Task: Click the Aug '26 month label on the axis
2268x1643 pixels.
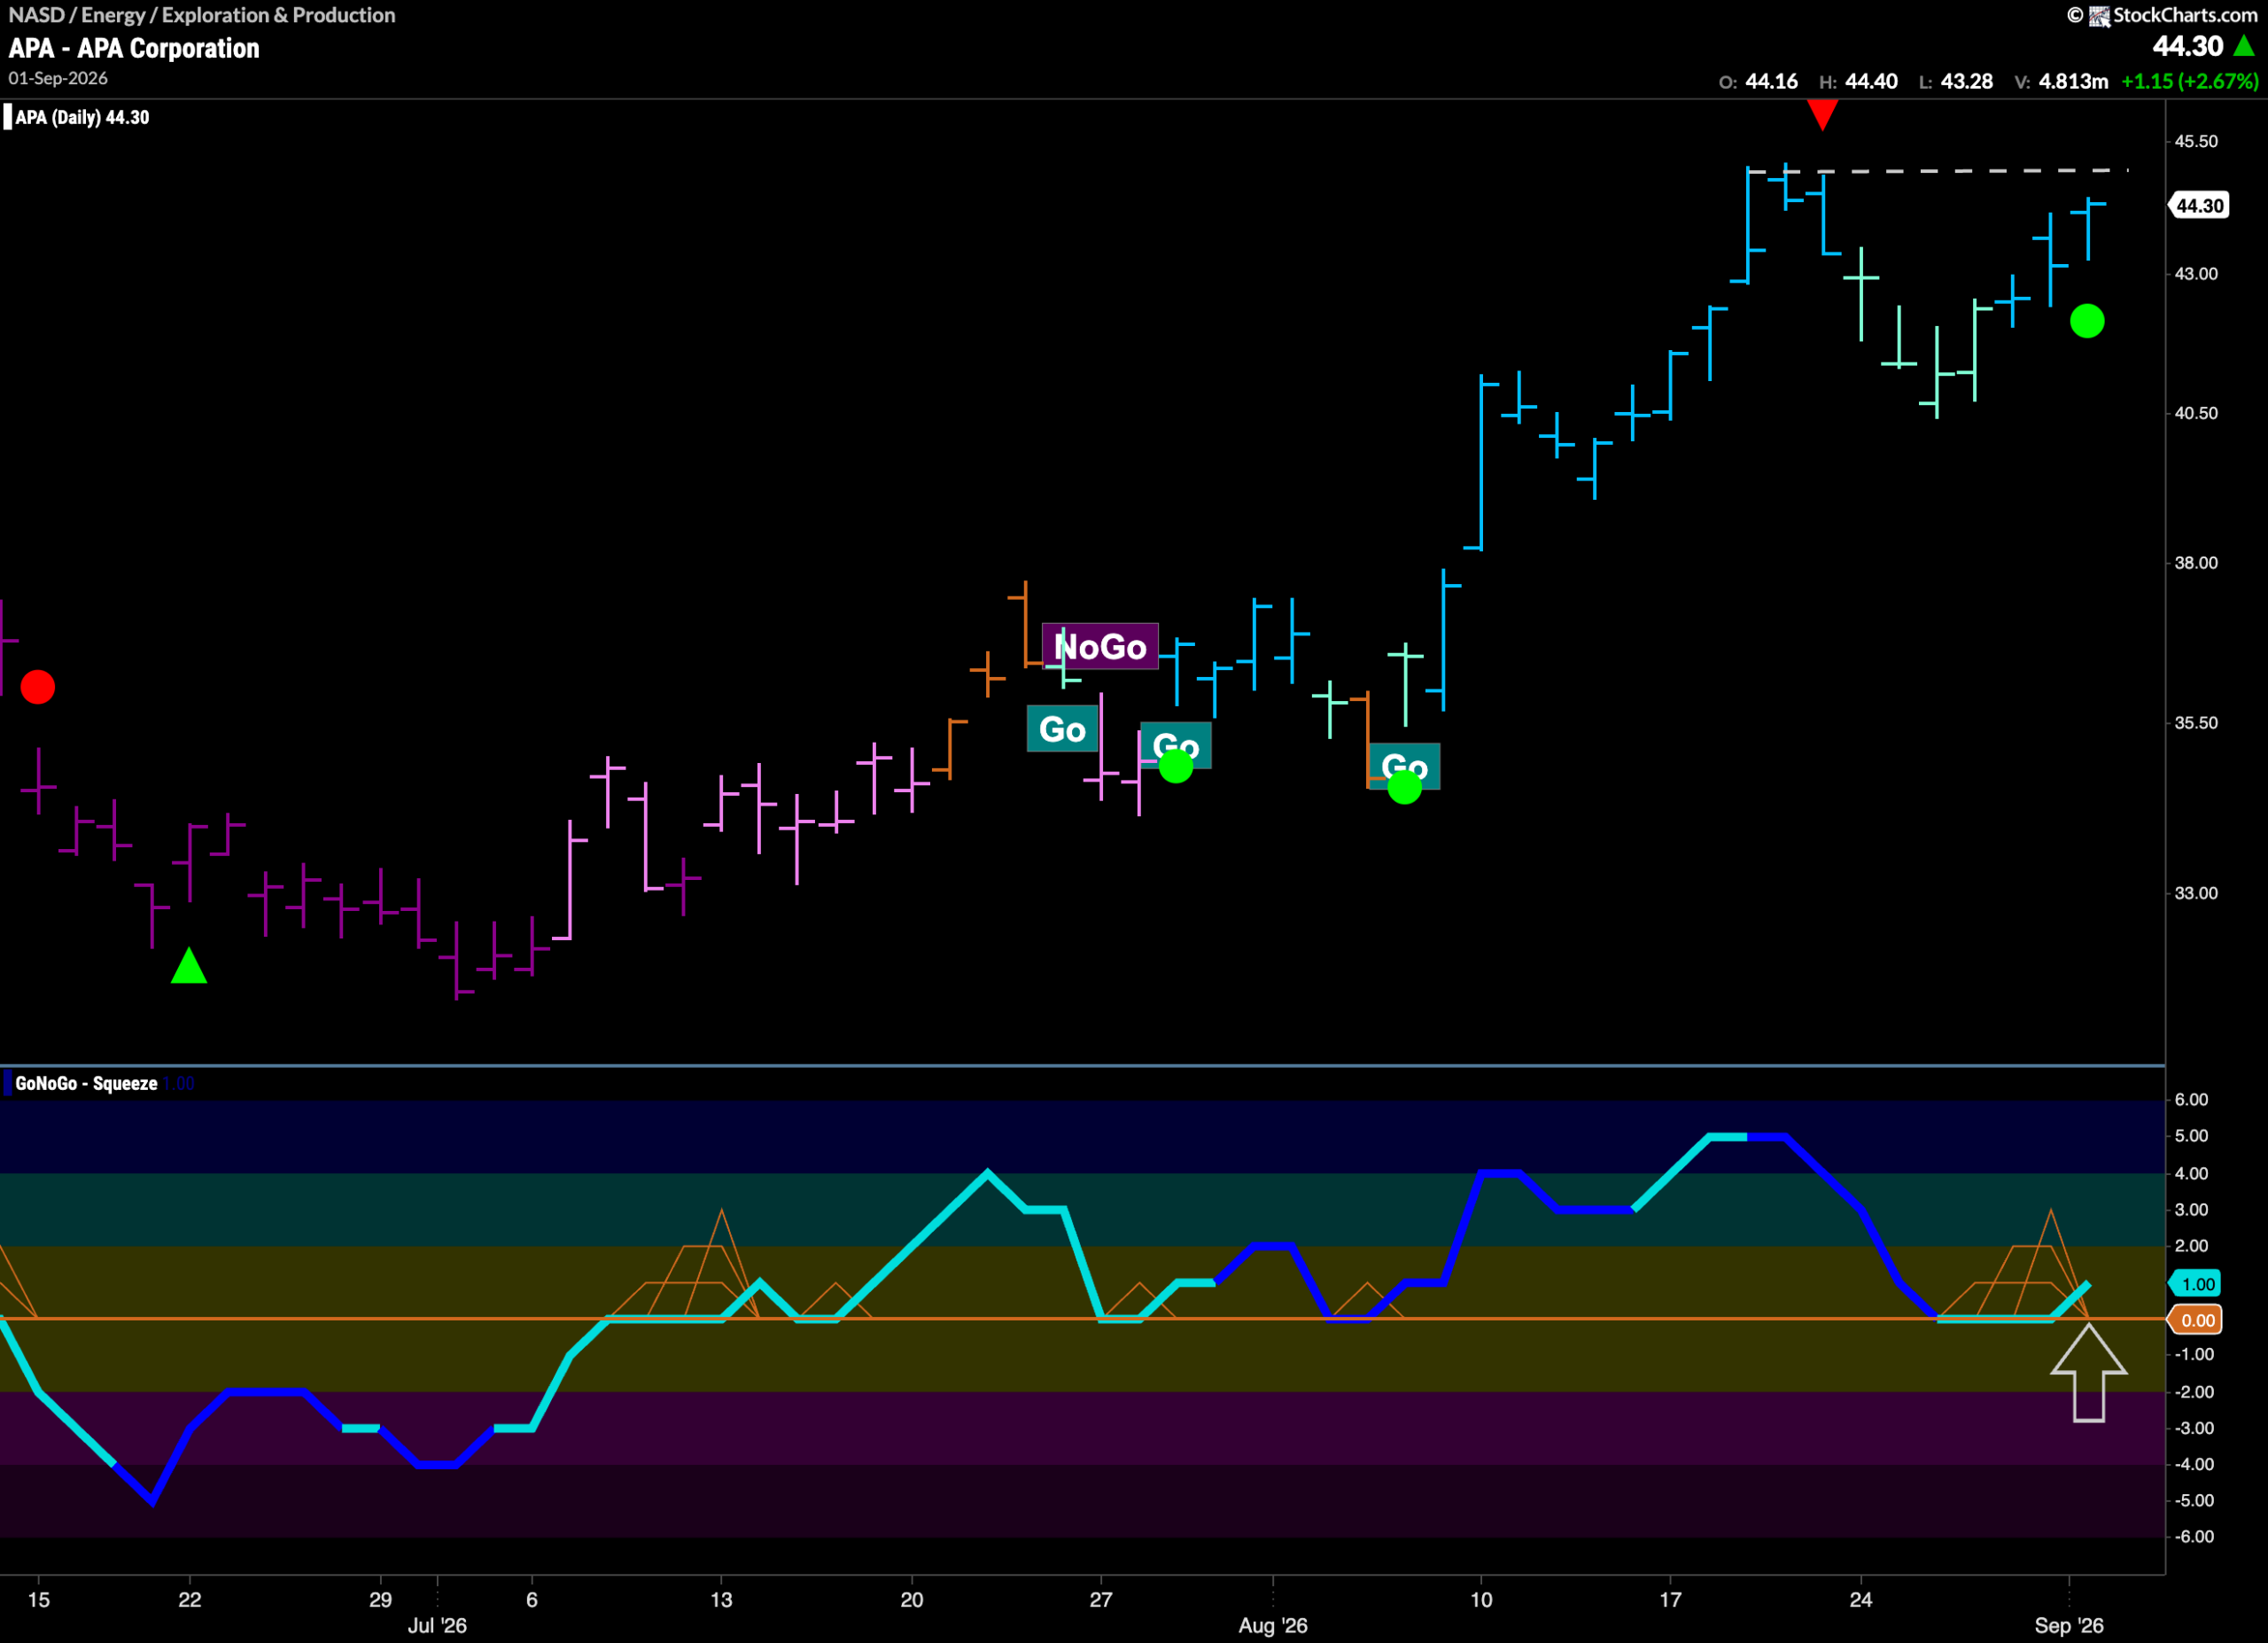Action: click(1273, 1625)
